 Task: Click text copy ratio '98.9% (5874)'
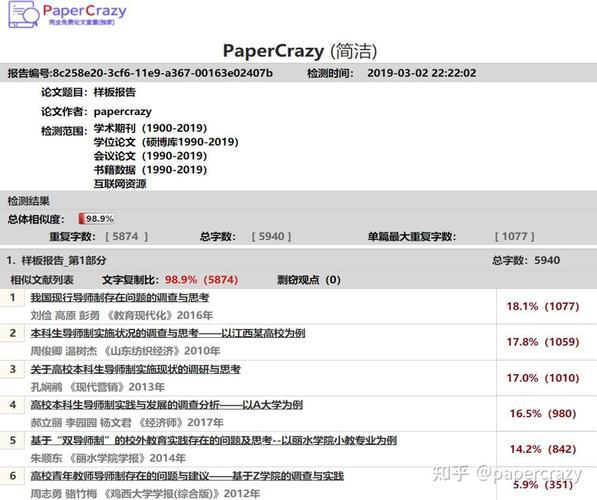pyautogui.click(x=201, y=280)
